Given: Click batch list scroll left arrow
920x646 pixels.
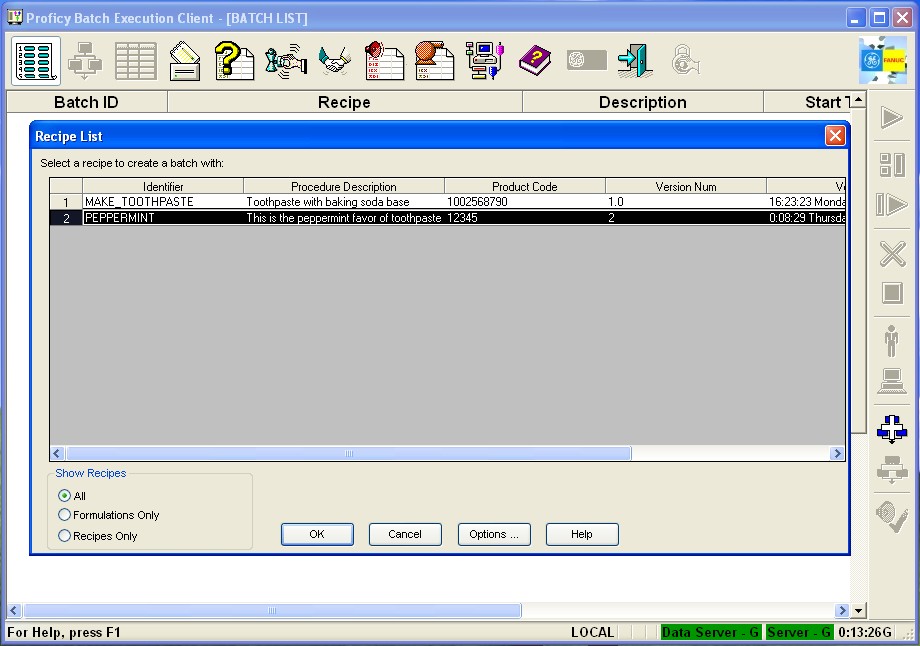Looking at the screenshot, I should [15, 610].
